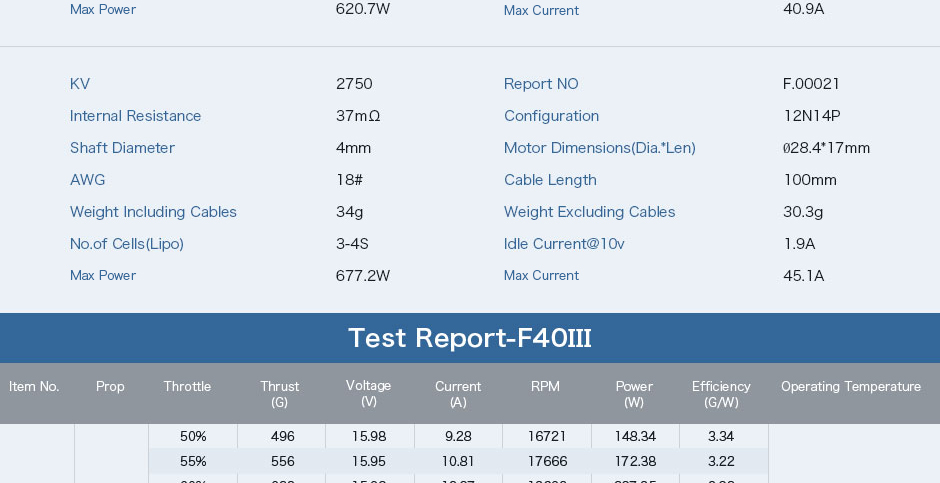Click the Report NO value F.00021
This screenshot has width=940, height=483.
[811, 84]
